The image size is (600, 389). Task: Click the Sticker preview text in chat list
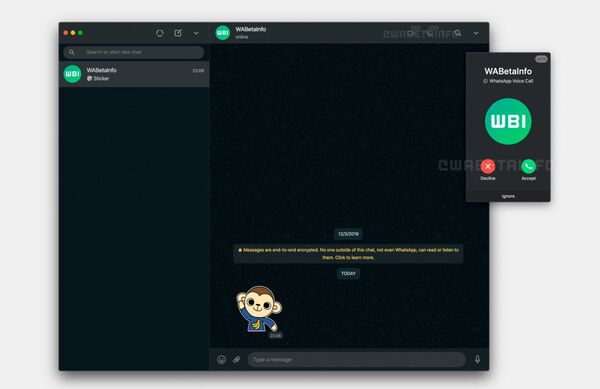101,78
